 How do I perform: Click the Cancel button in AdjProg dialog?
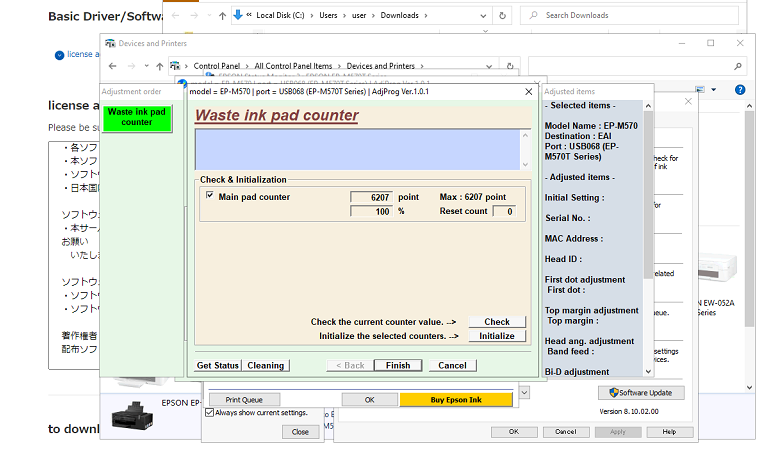pyautogui.click(x=452, y=365)
